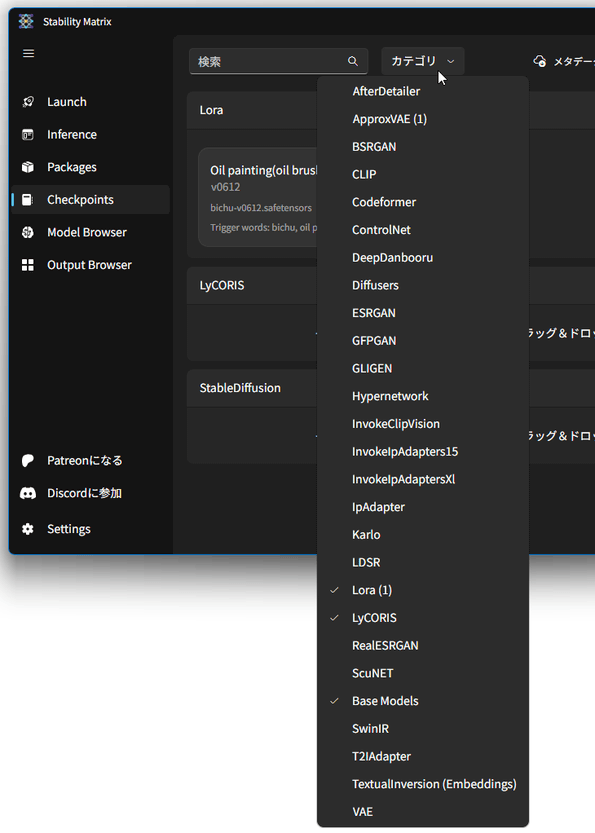Viewport: 595px width, 833px height.
Task: Enable the Codeformer category
Action: pyautogui.click(x=423, y=202)
